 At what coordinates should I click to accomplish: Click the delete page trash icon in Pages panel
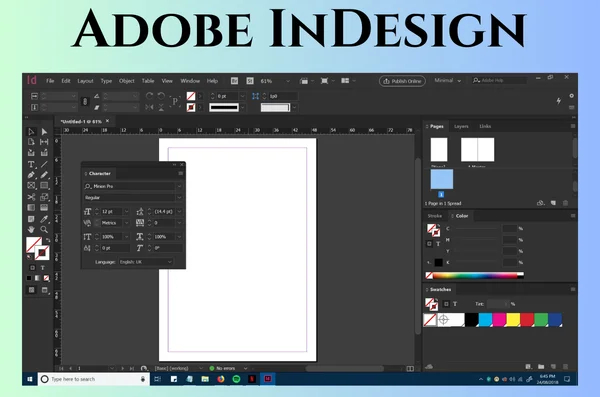(565, 203)
